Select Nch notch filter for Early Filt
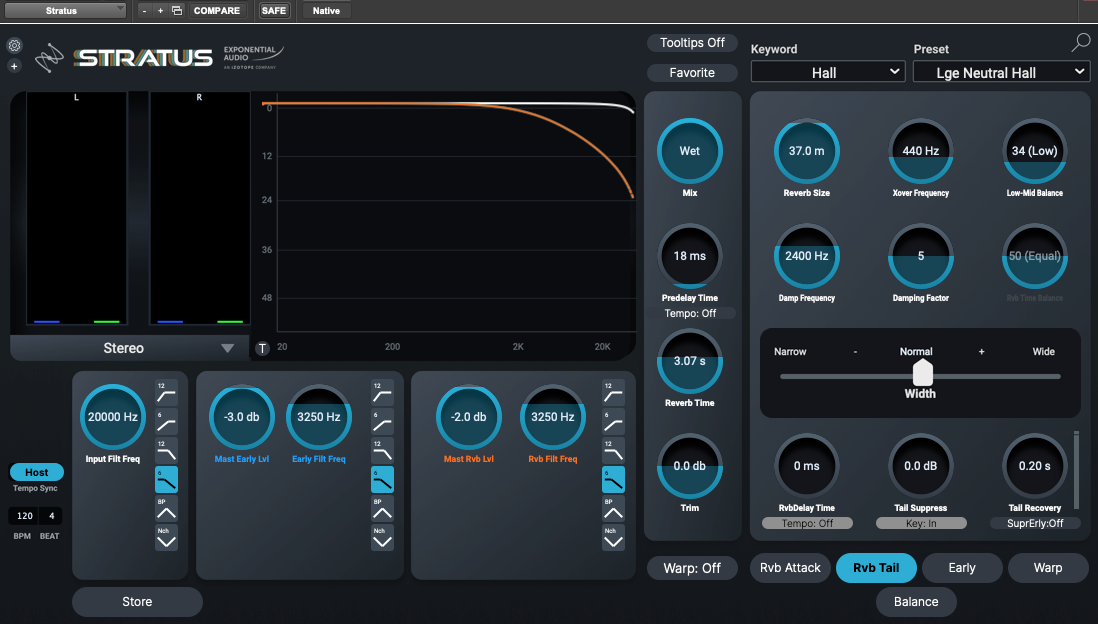1098x624 pixels. click(382, 538)
